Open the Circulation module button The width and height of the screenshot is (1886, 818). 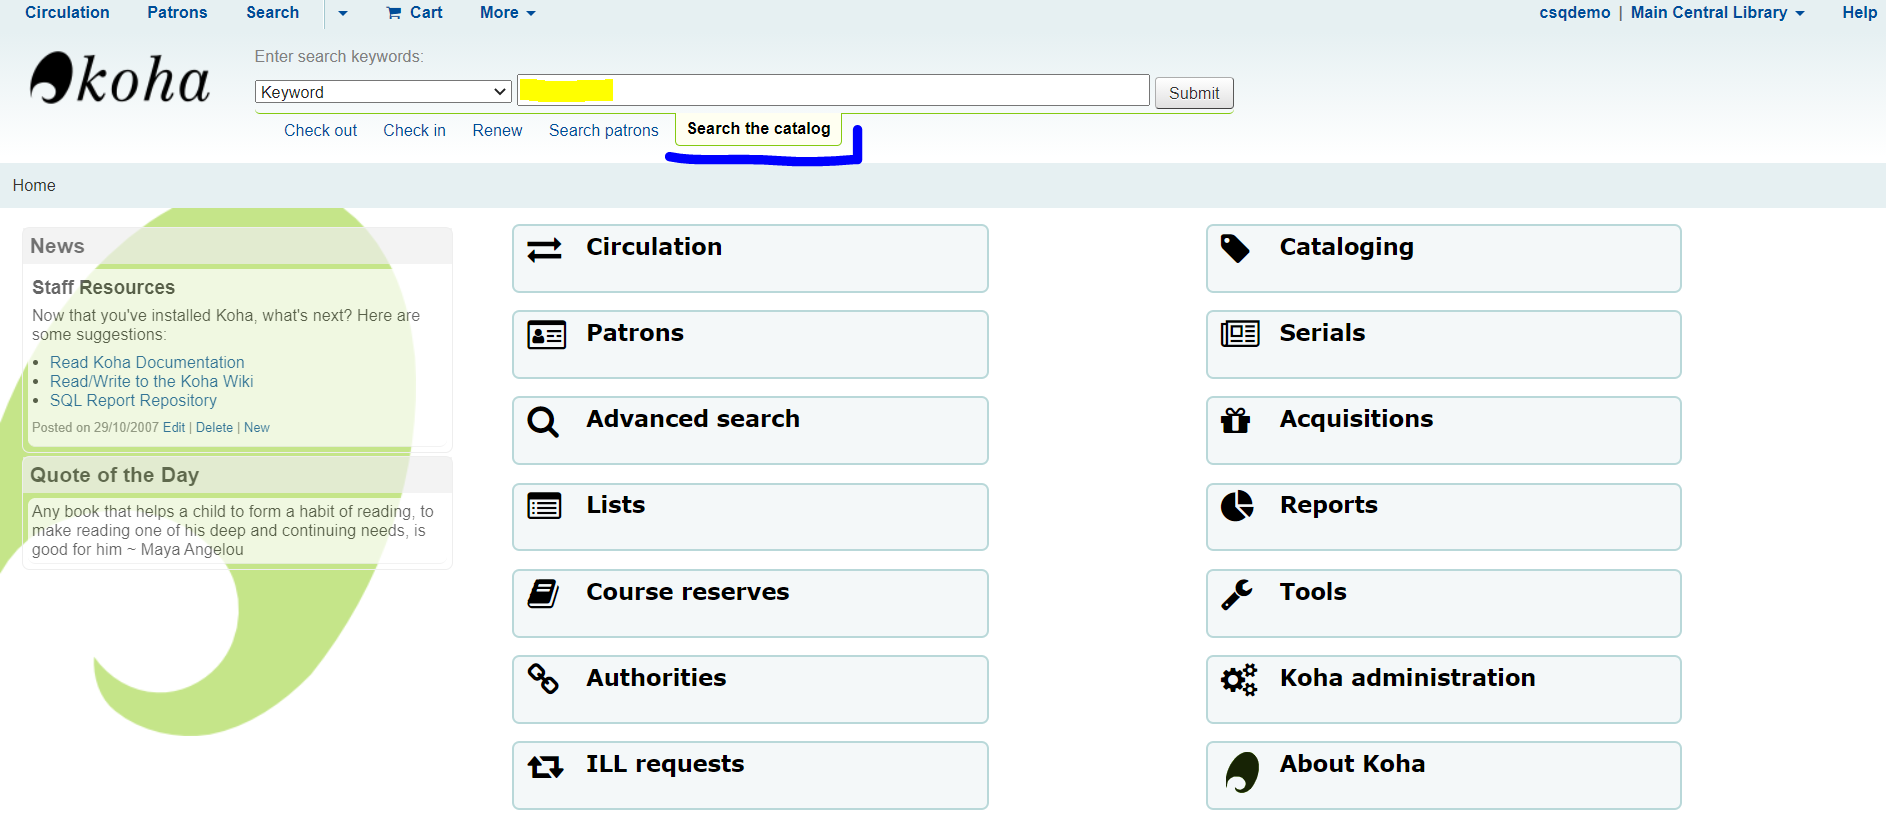pos(750,258)
